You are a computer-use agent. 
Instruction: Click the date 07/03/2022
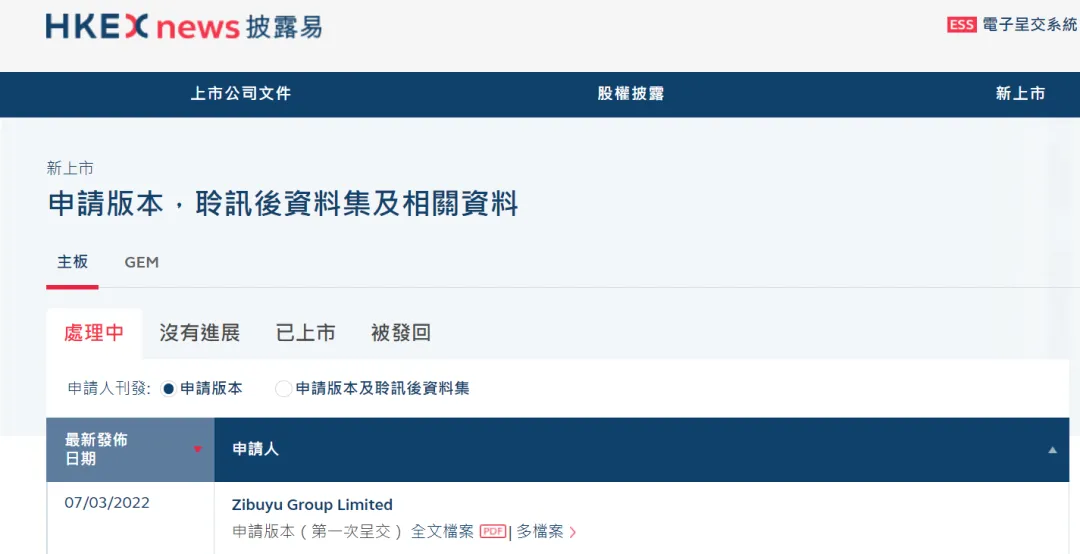pos(107,502)
